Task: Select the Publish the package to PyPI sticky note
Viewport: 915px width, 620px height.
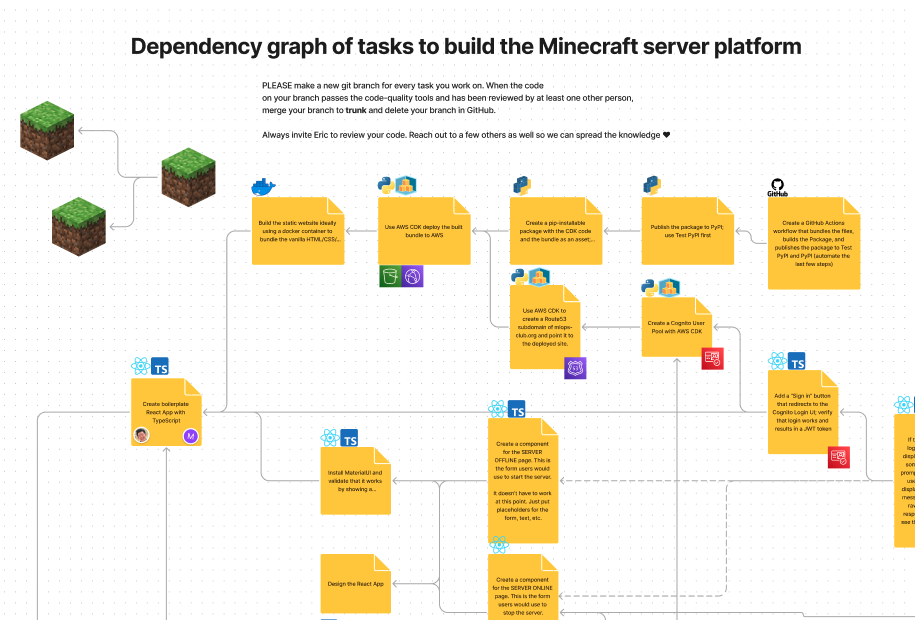Action: pyautogui.click(x=687, y=230)
